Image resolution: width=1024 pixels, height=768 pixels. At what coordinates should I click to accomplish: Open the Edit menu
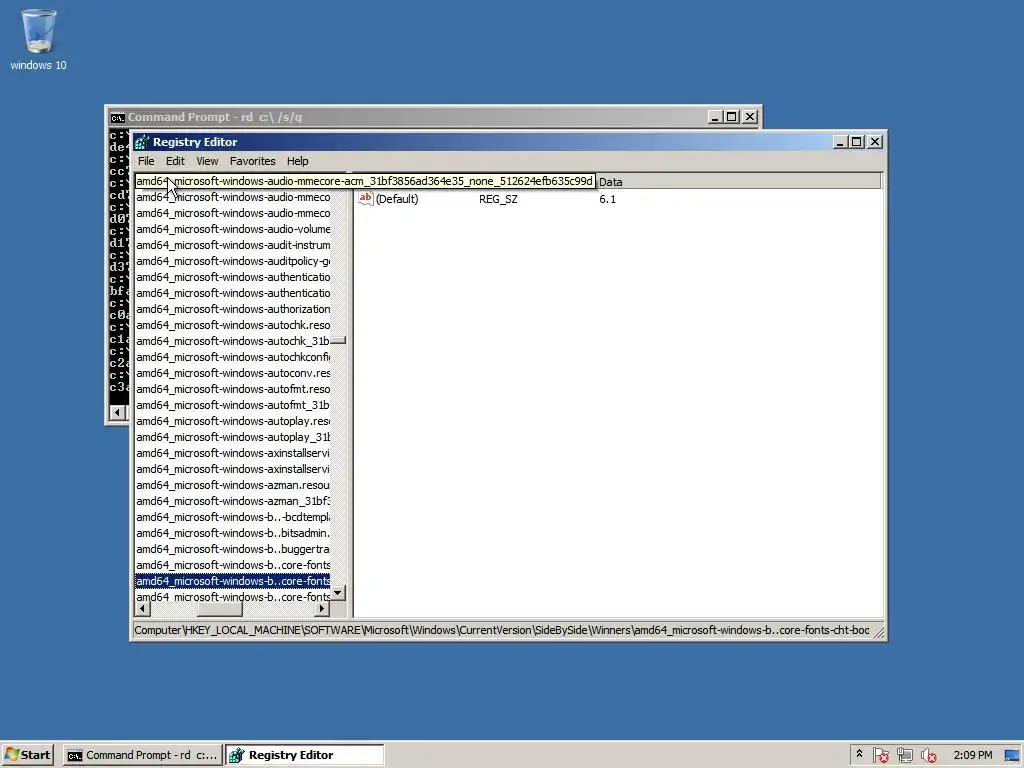pos(175,161)
